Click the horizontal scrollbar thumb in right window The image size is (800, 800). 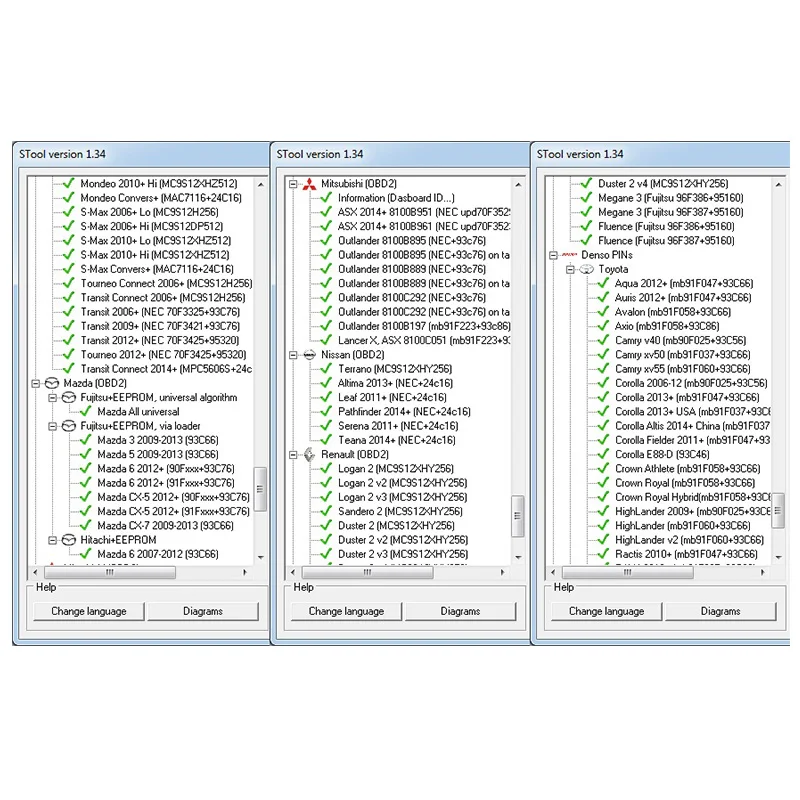click(628, 572)
